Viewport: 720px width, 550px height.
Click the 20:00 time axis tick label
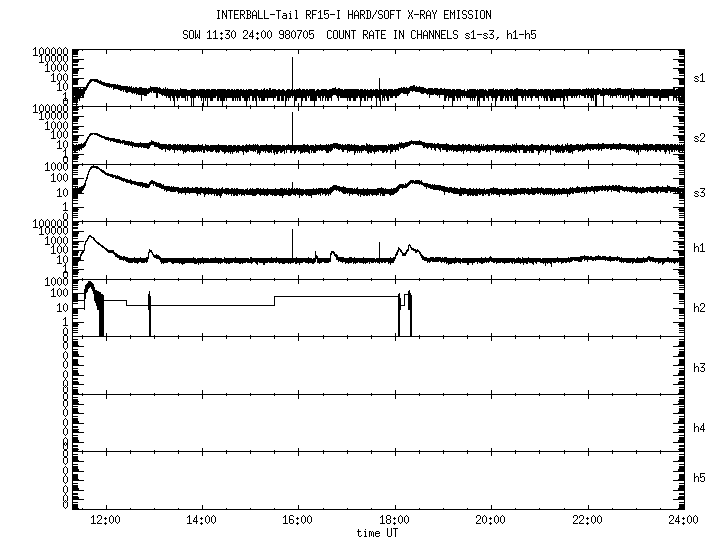point(490,520)
